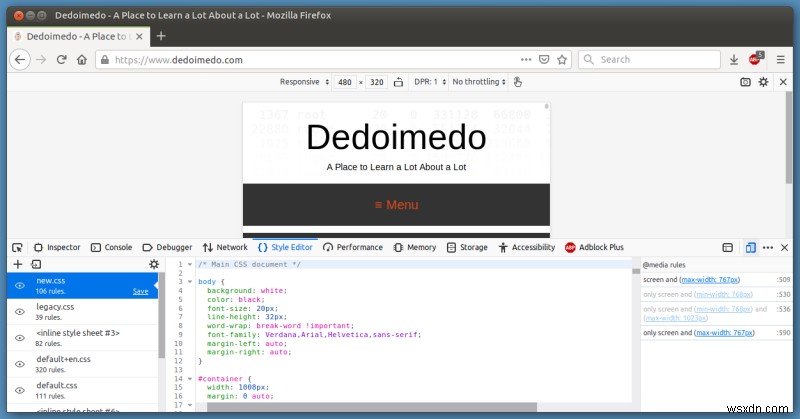Toggle the devtools dock side icon
Image resolution: width=800 pixels, height=419 pixels.
(728, 248)
